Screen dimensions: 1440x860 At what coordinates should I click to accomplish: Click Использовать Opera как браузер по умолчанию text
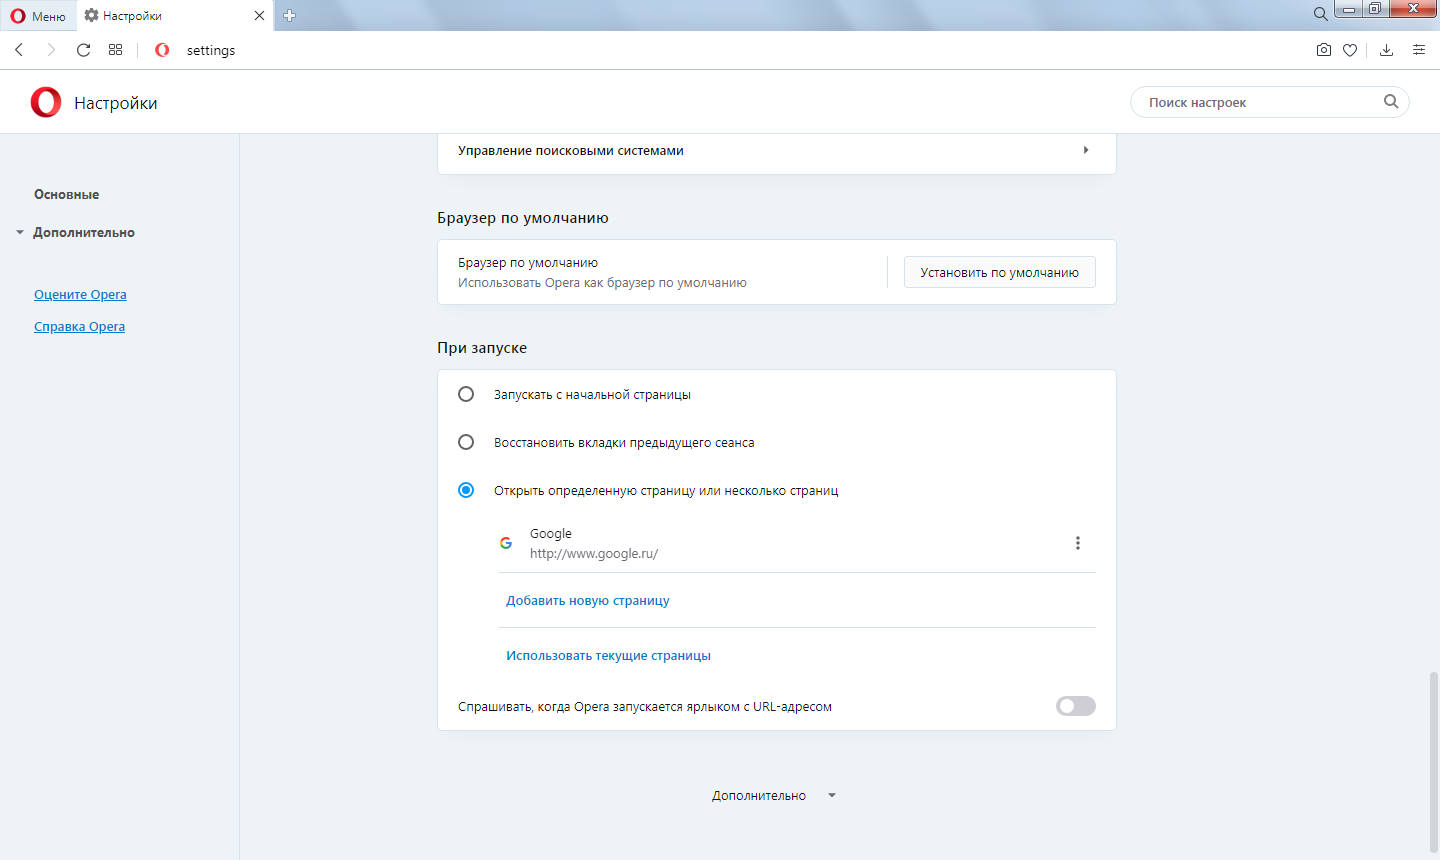coord(602,283)
